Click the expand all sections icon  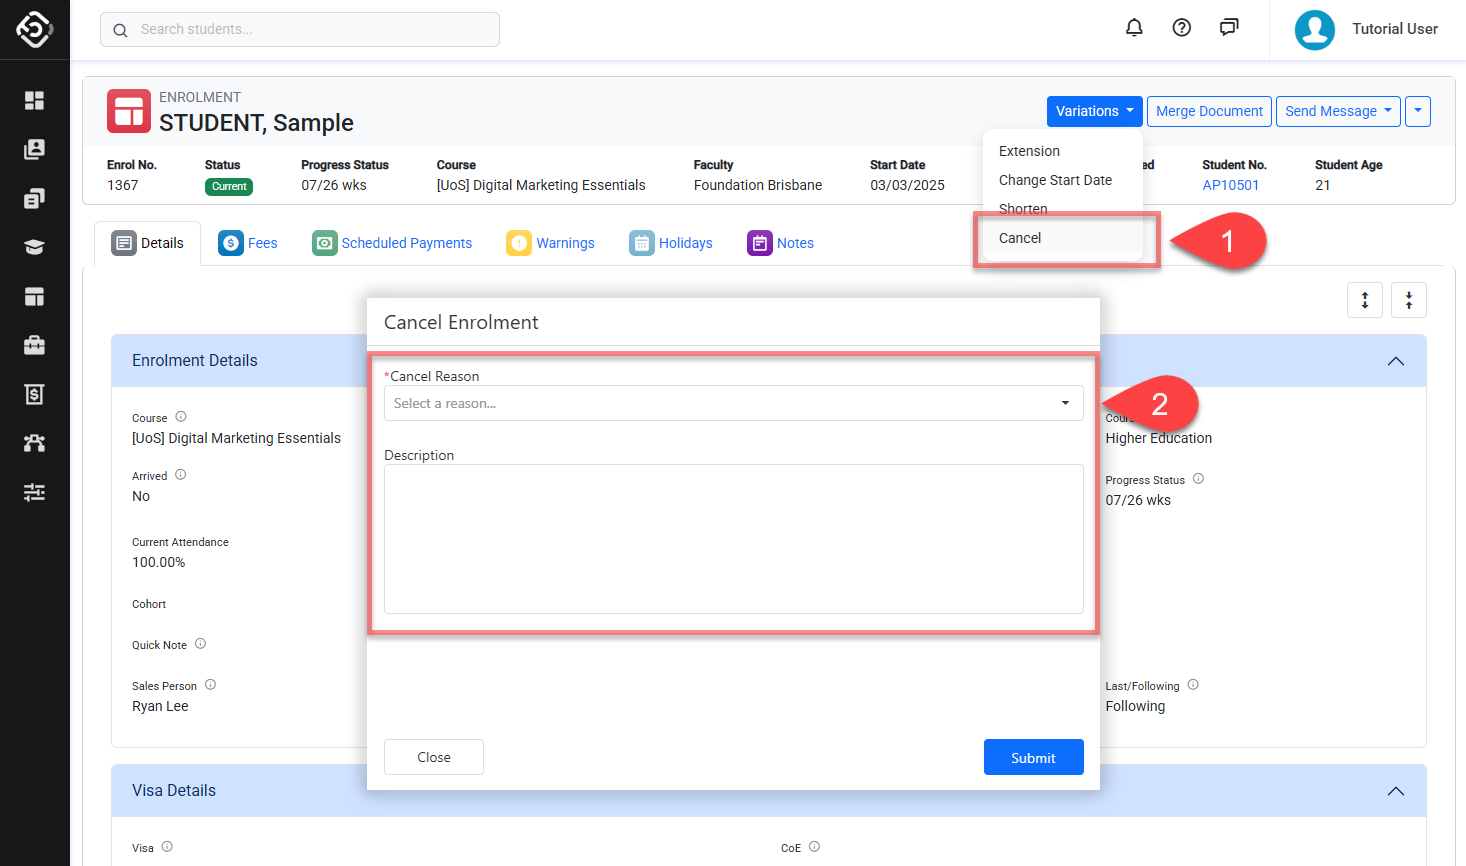pos(1364,300)
